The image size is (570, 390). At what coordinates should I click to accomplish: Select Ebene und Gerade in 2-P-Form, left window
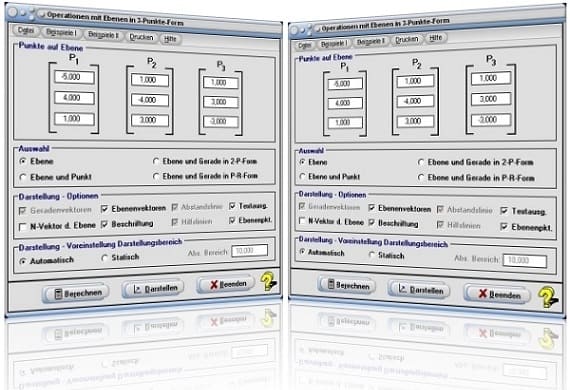[205, 161]
